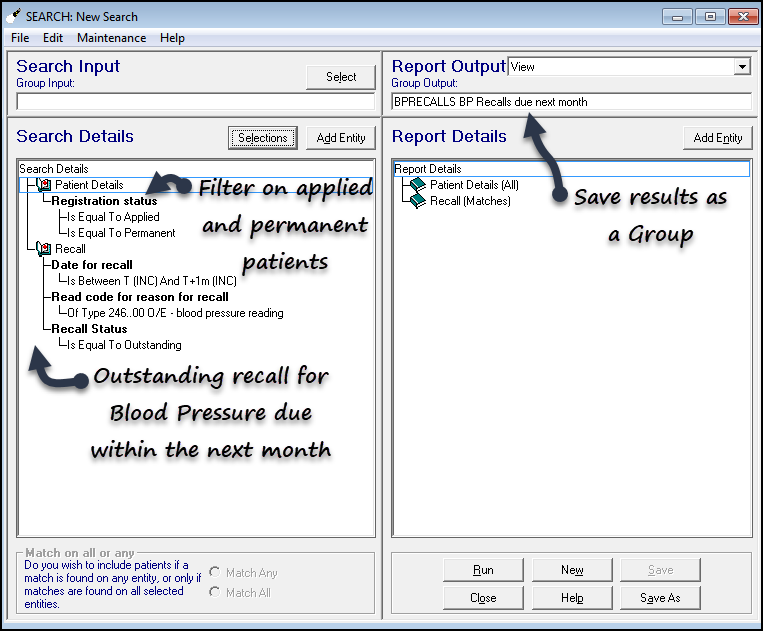Select the Read code for reason for recall item
The width and height of the screenshot is (763, 631).
(x=140, y=297)
